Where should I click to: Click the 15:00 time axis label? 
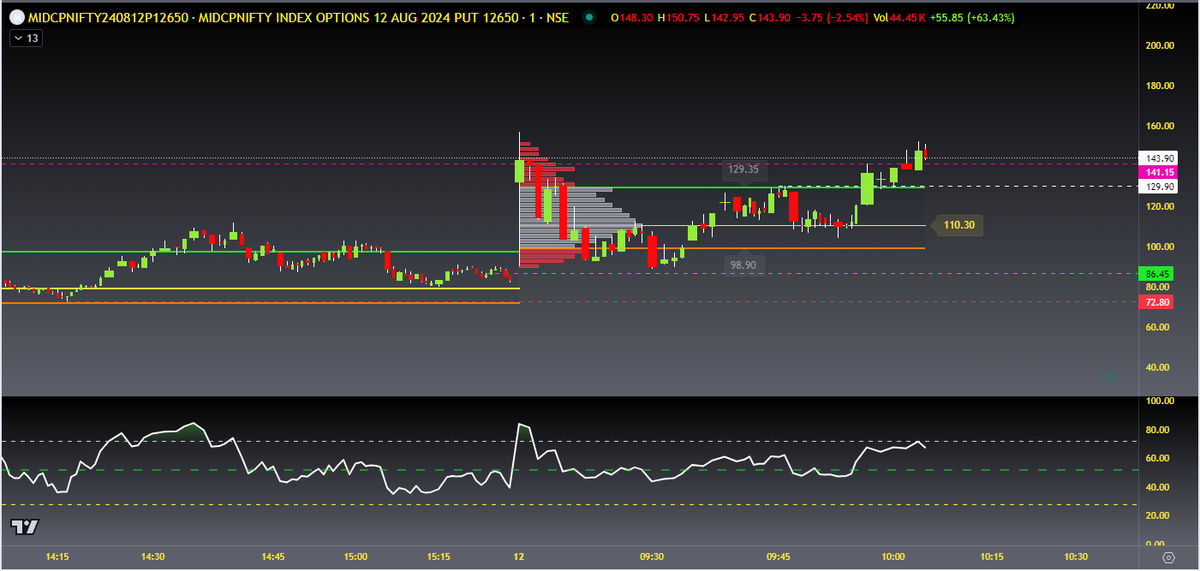coord(355,557)
